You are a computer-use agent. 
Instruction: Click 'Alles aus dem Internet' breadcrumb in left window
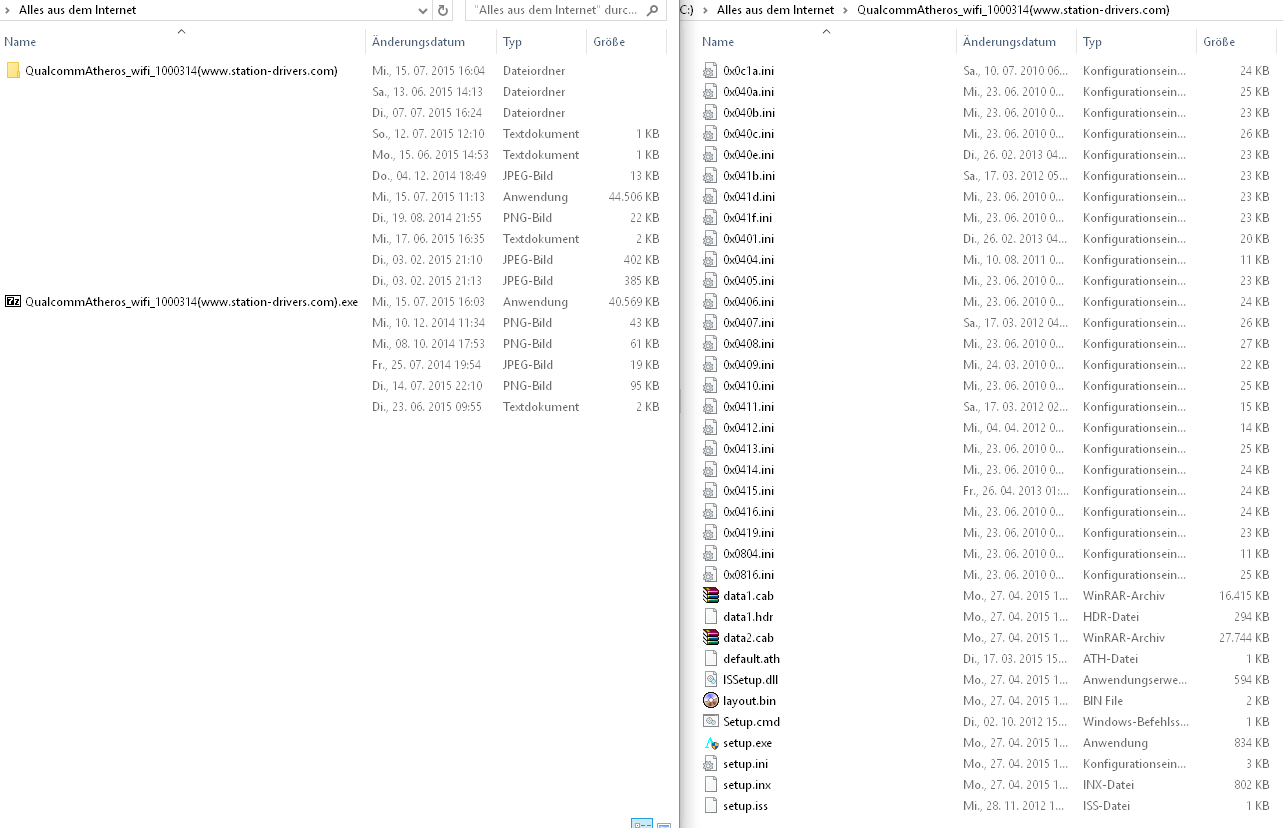78,10
